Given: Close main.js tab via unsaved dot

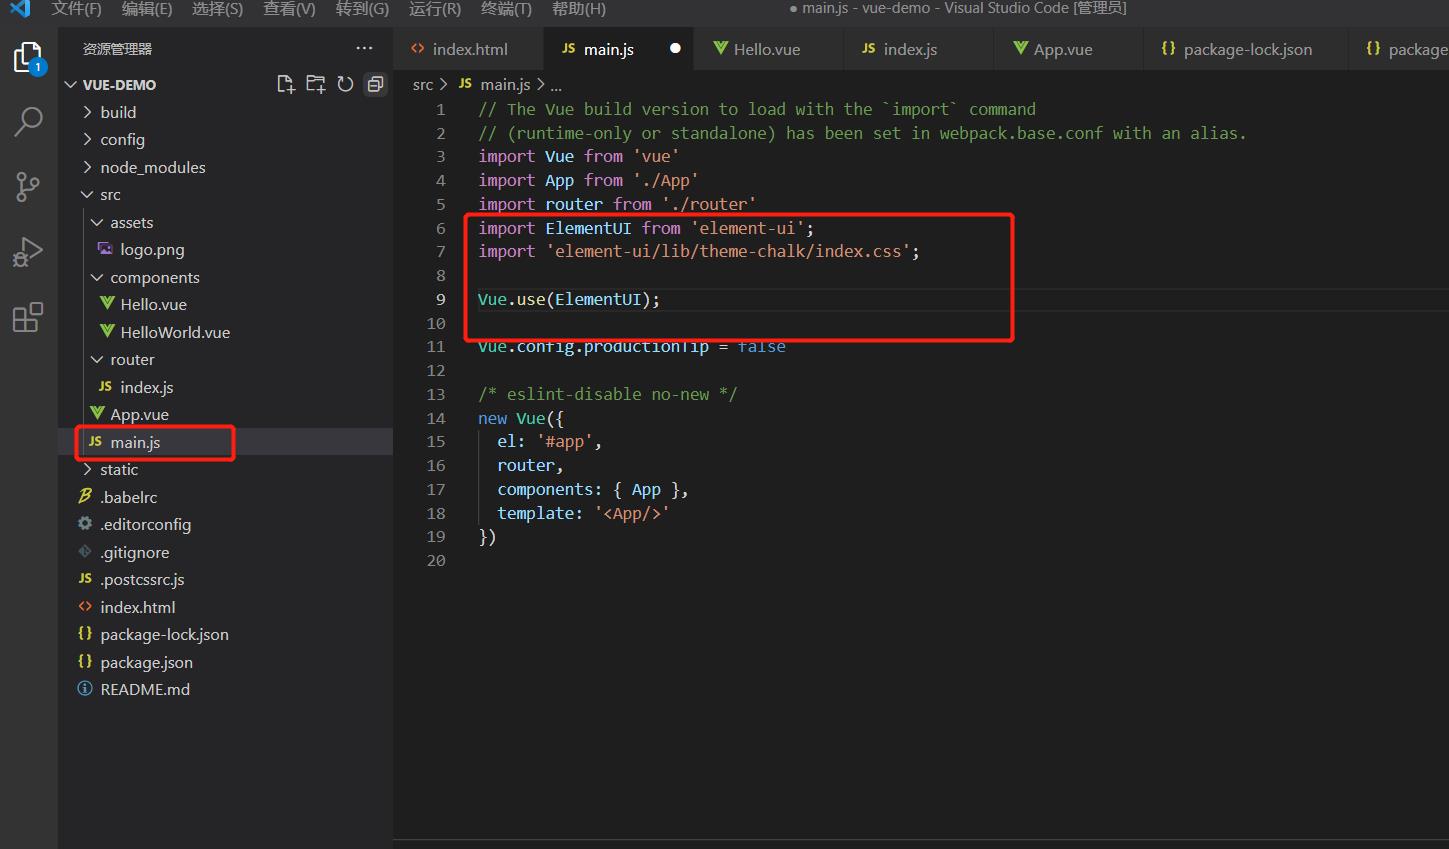Looking at the screenshot, I should (675, 48).
